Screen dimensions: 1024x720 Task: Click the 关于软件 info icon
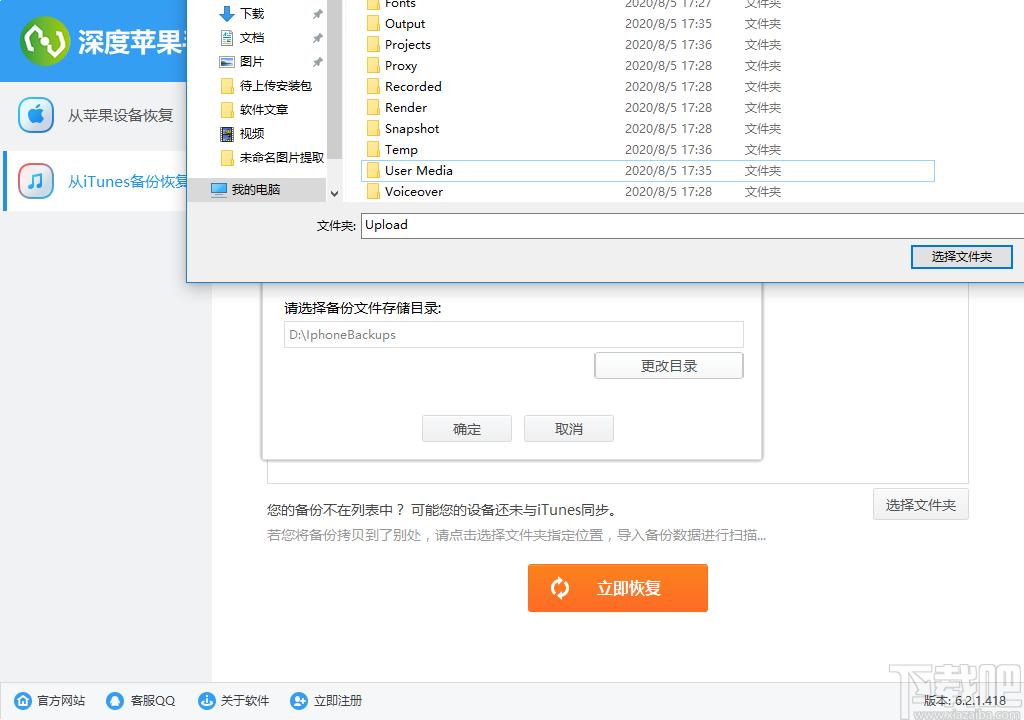click(206, 700)
